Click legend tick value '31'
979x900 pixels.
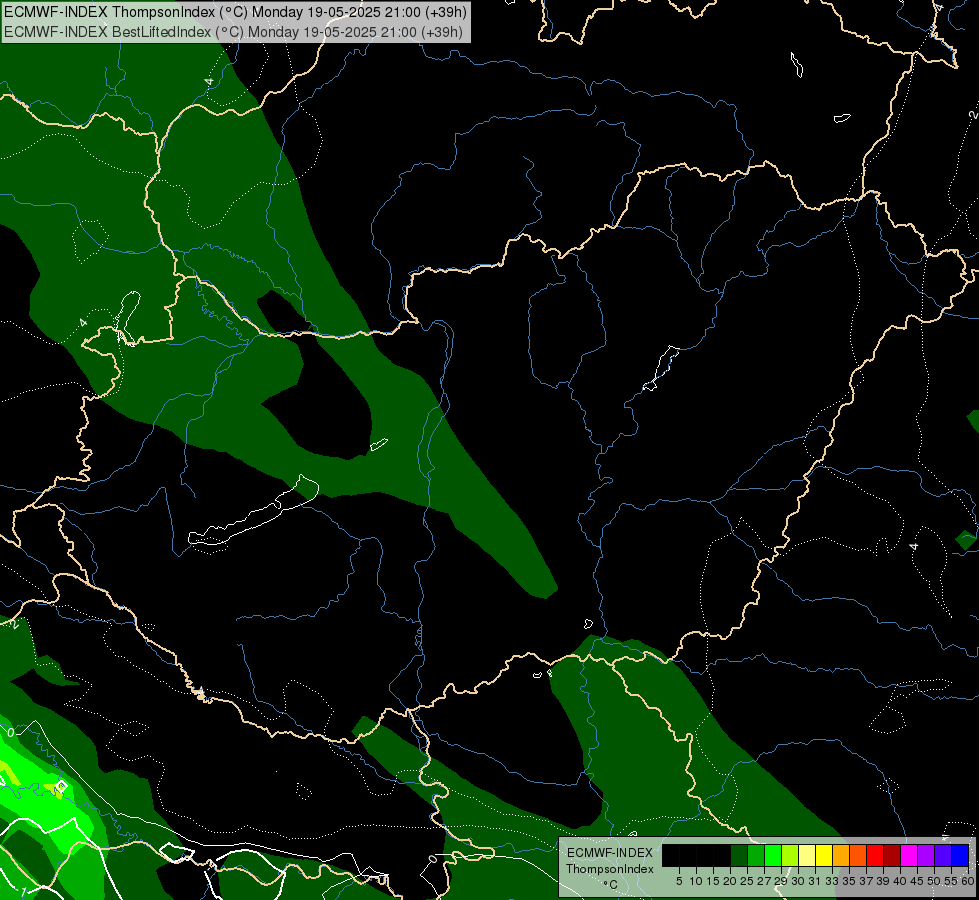pos(815,881)
